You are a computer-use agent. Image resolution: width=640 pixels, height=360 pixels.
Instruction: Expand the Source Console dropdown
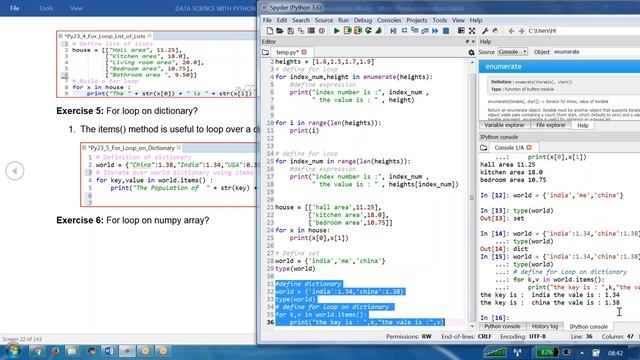click(x=512, y=52)
